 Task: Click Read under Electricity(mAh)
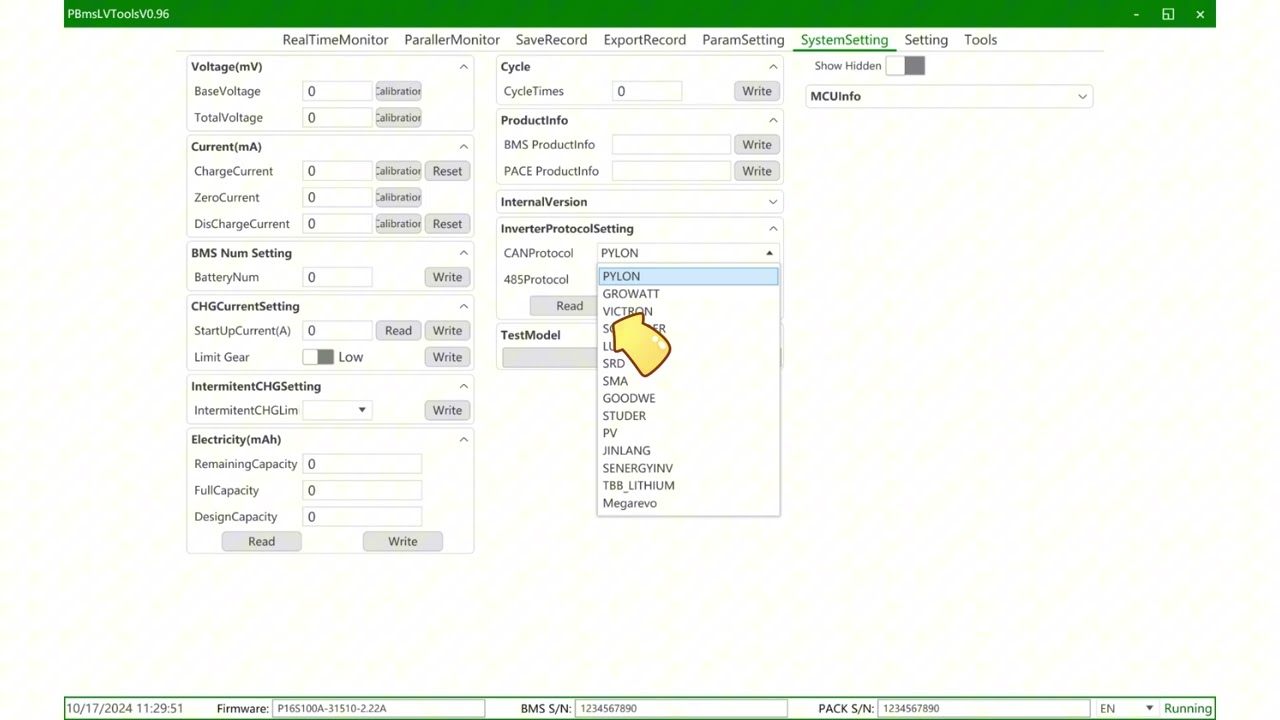tap(262, 541)
